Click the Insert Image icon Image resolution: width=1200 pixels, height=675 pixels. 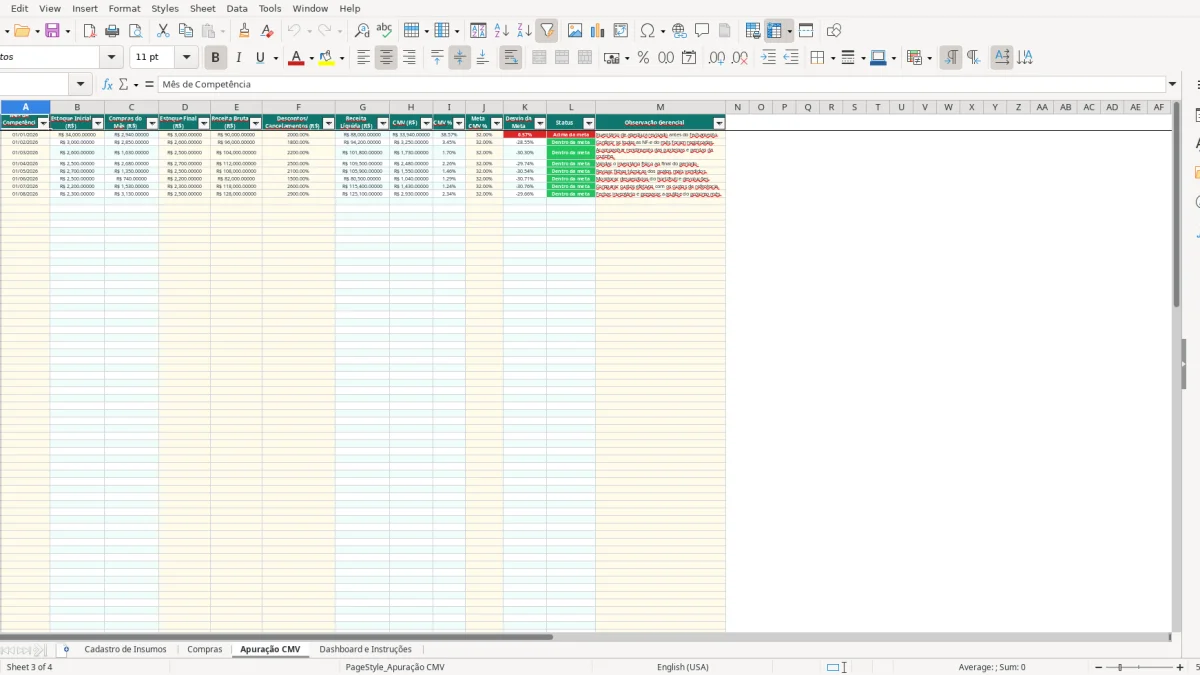point(575,31)
